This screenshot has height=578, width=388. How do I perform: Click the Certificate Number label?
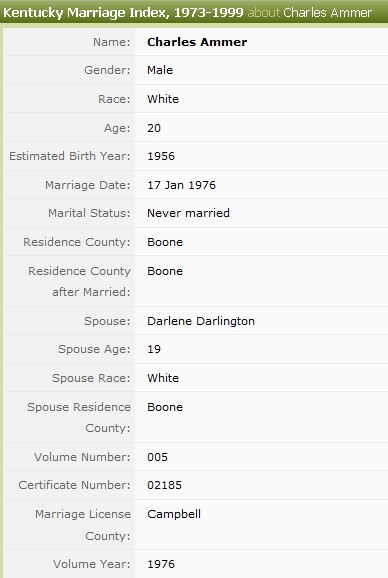click(x=74, y=485)
